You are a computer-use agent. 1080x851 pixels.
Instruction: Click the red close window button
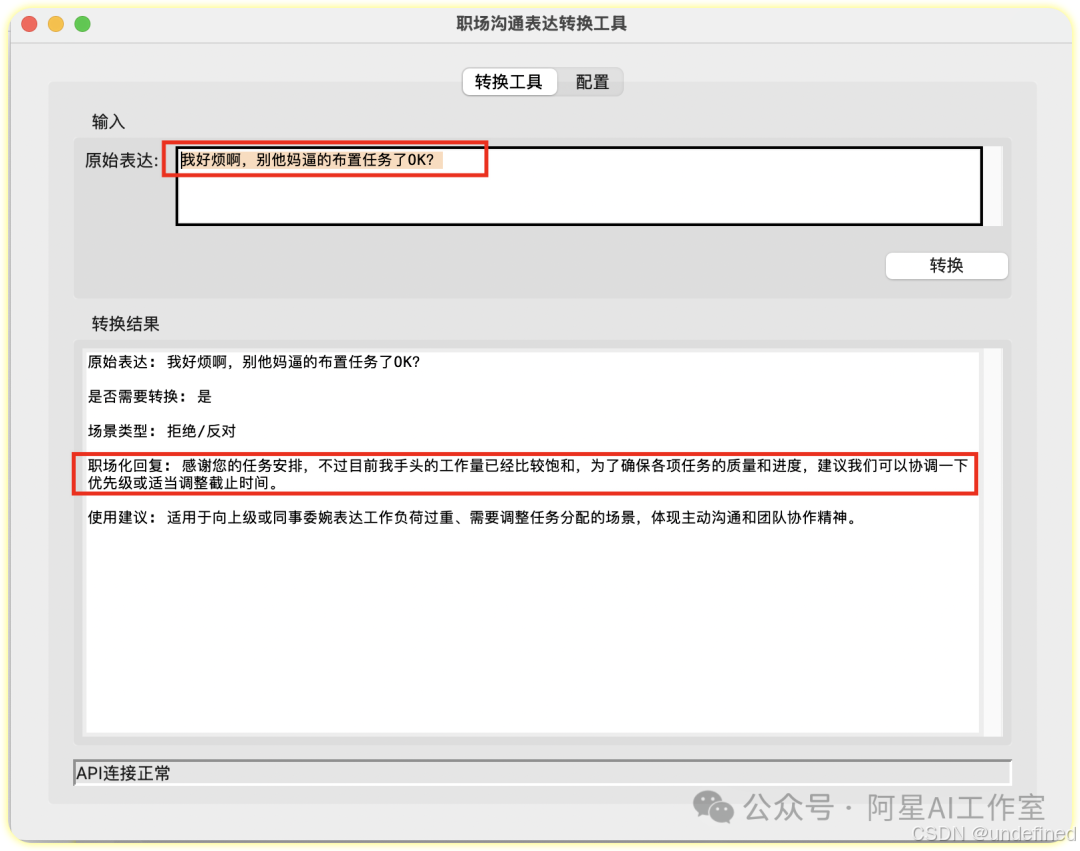(x=29, y=24)
